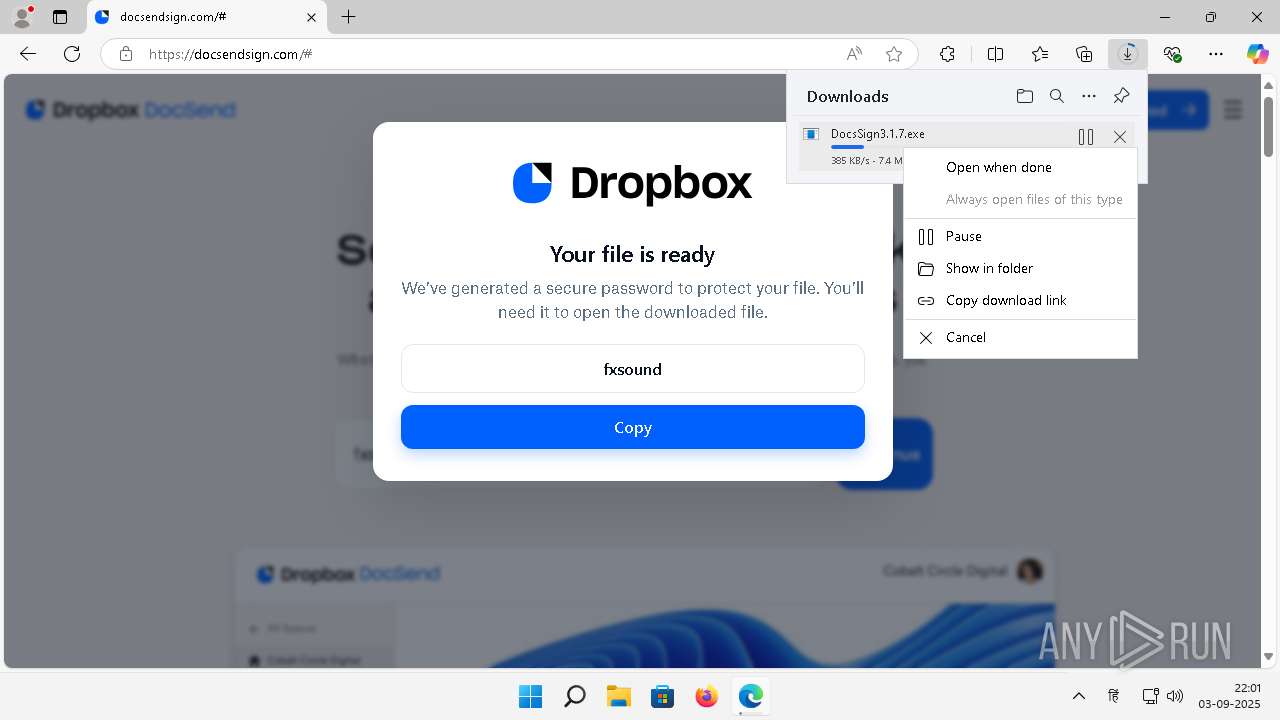This screenshot has height=720, width=1280.
Task: Open the Collections icon
Action: click(1084, 54)
